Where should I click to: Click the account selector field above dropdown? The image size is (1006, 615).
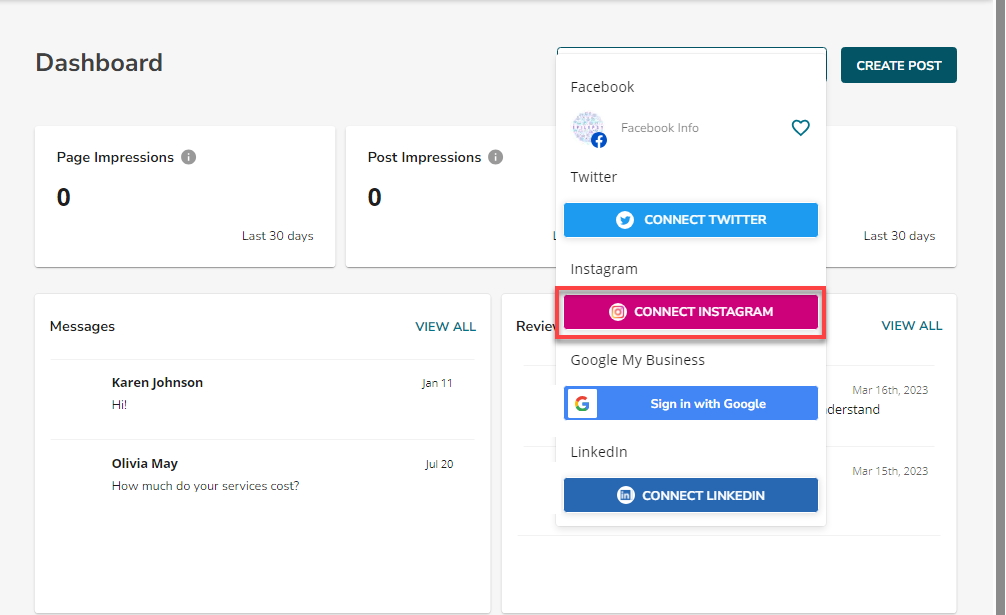(692, 50)
